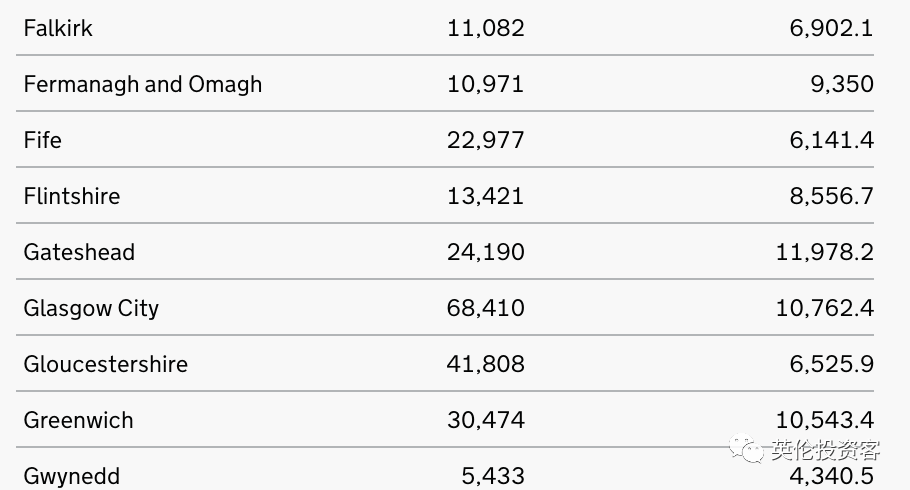This screenshot has height=490, width=910.
Task: Click the Gwynedd area name
Action: coord(72,477)
